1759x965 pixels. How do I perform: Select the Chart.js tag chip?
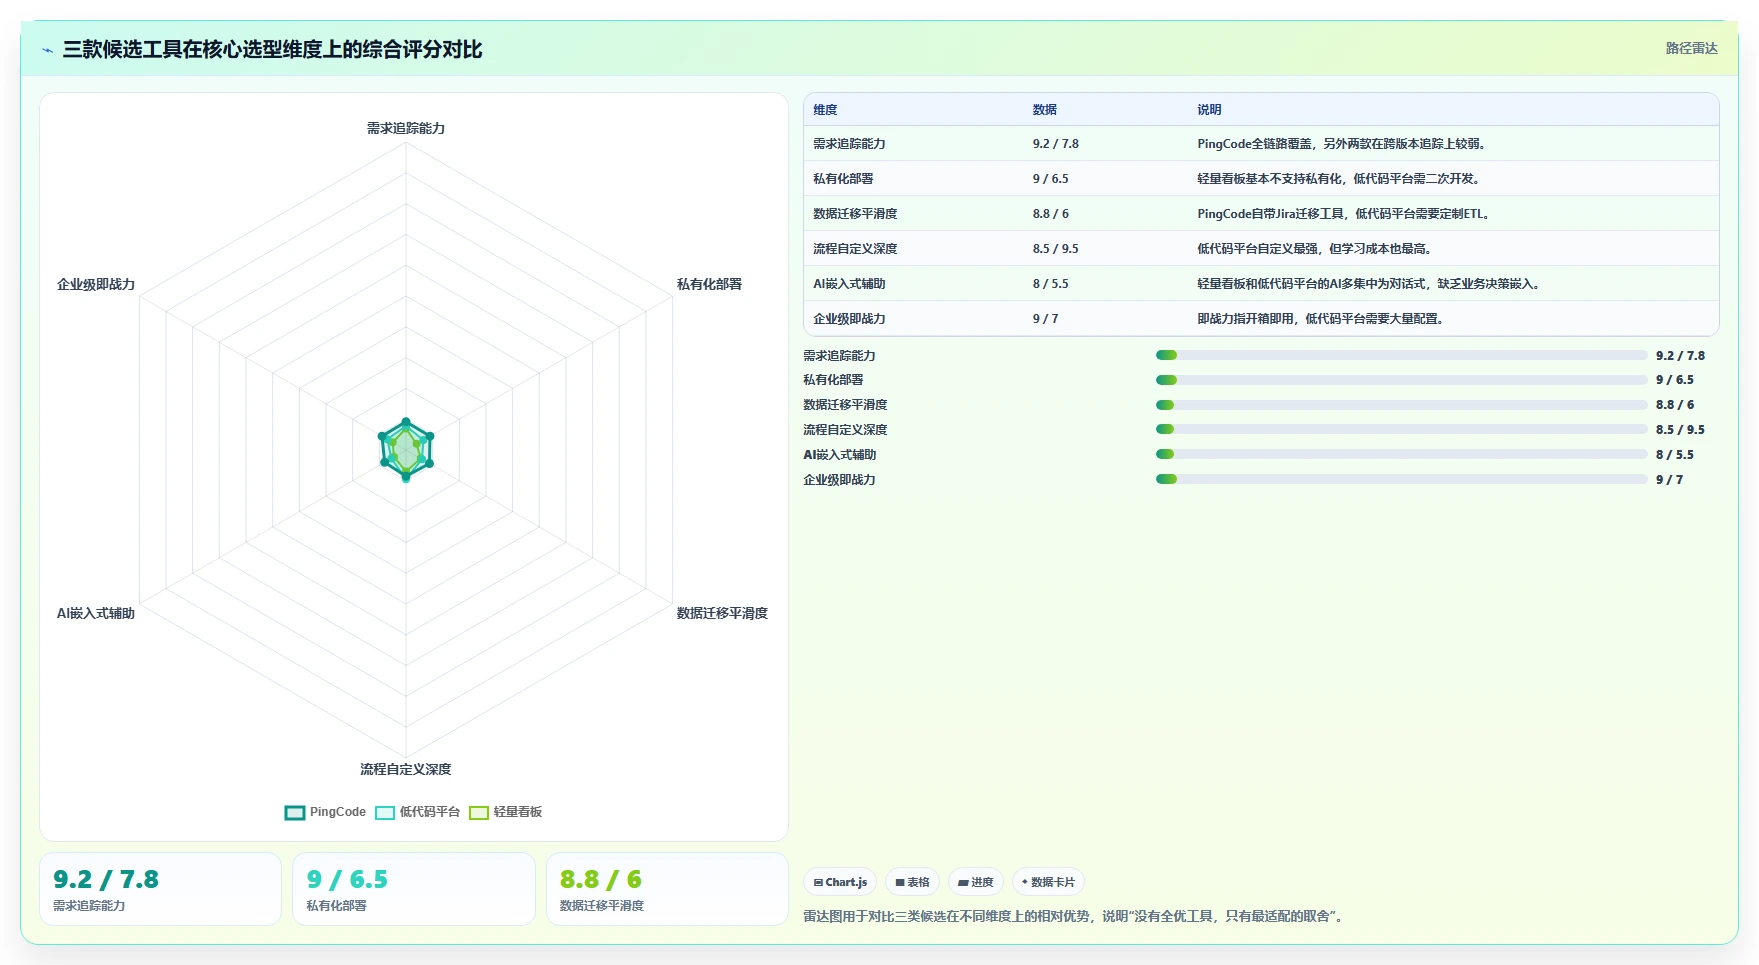point(840,882)
